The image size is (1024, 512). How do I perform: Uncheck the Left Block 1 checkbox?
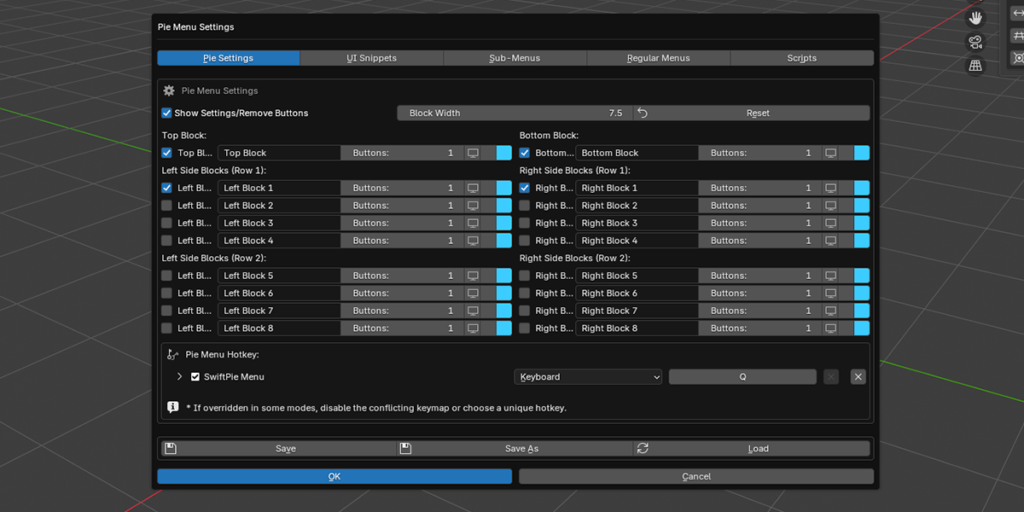[x=167, y=188]
